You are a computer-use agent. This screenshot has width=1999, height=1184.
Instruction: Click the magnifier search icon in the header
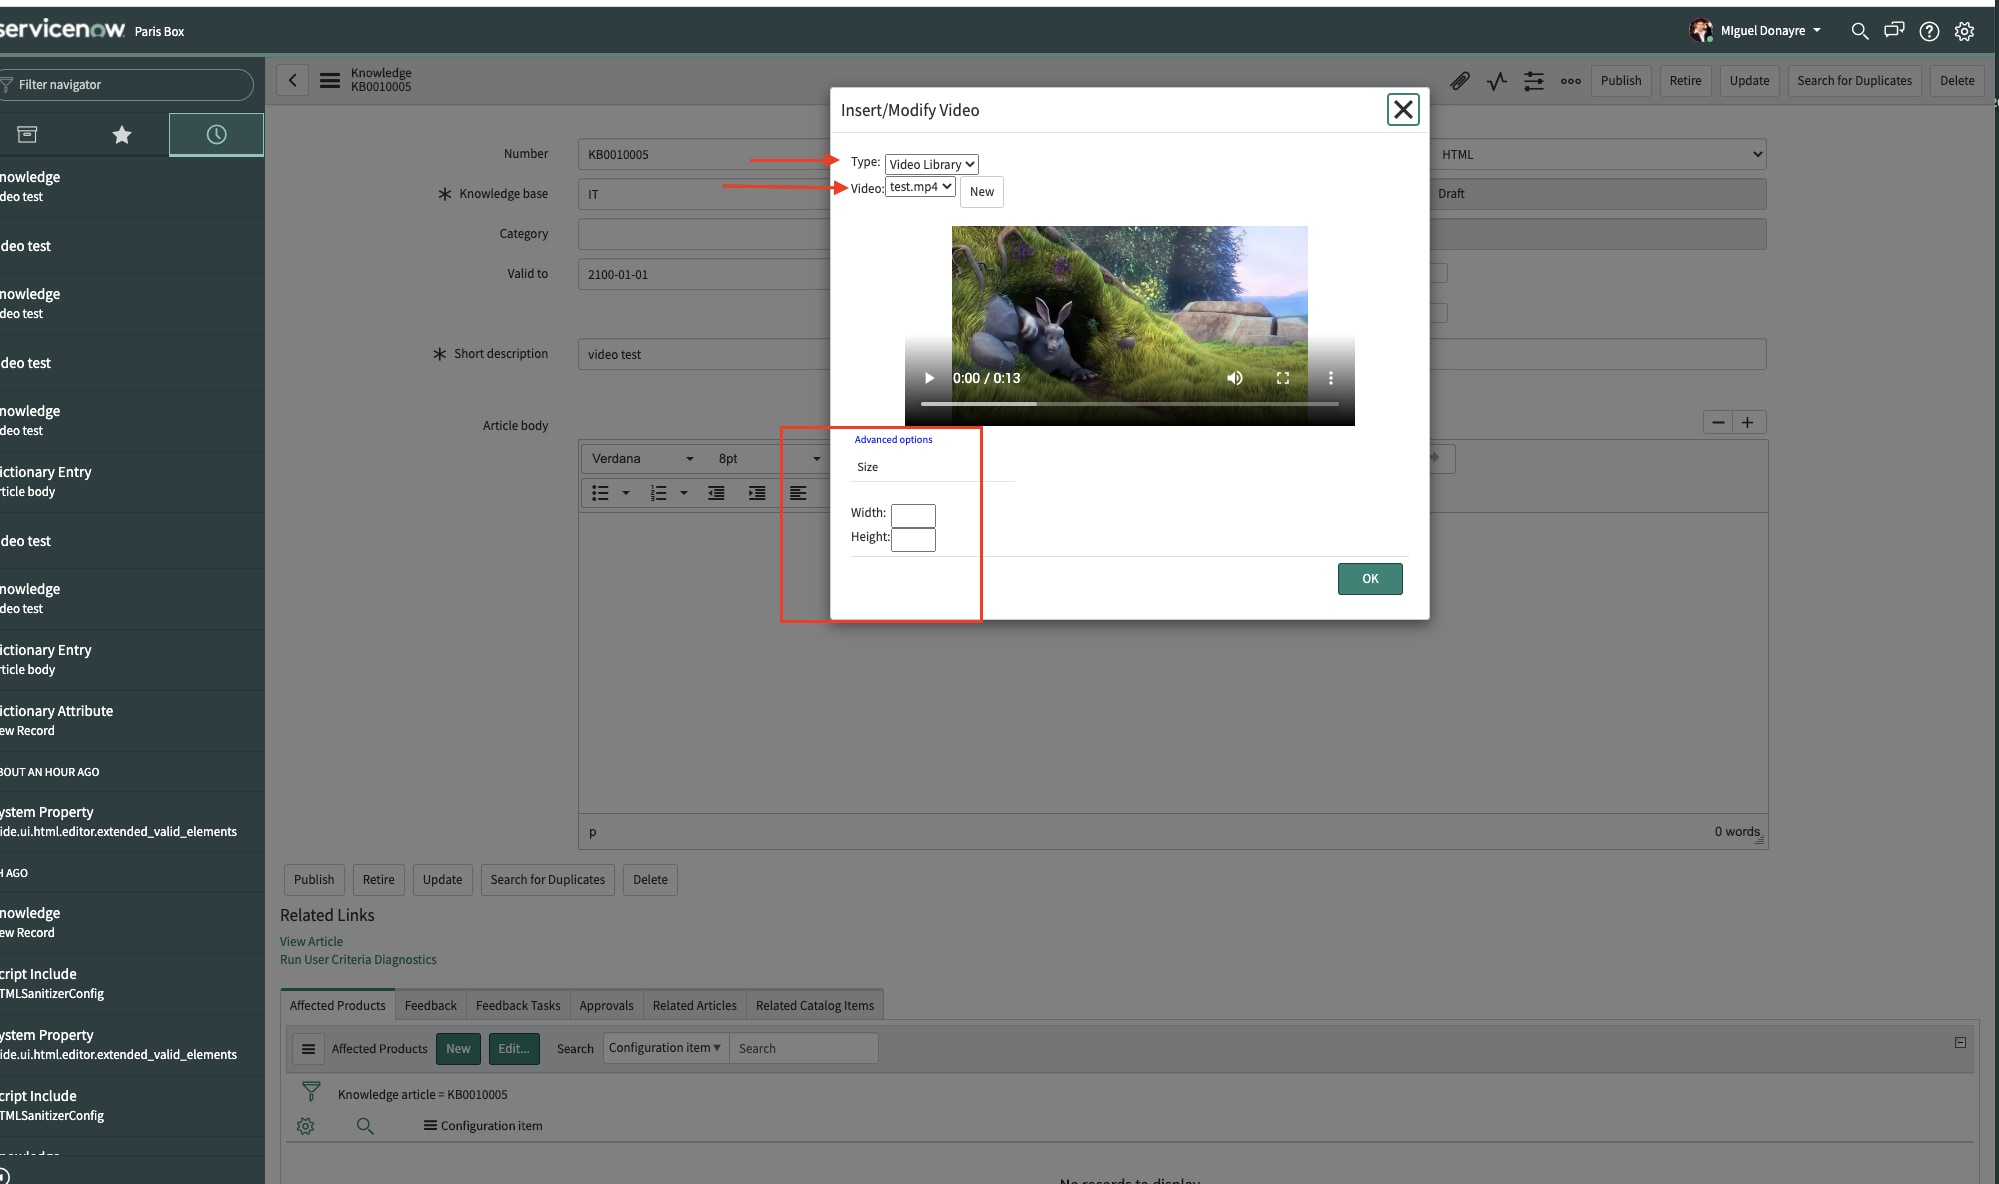coord(1860,31)
